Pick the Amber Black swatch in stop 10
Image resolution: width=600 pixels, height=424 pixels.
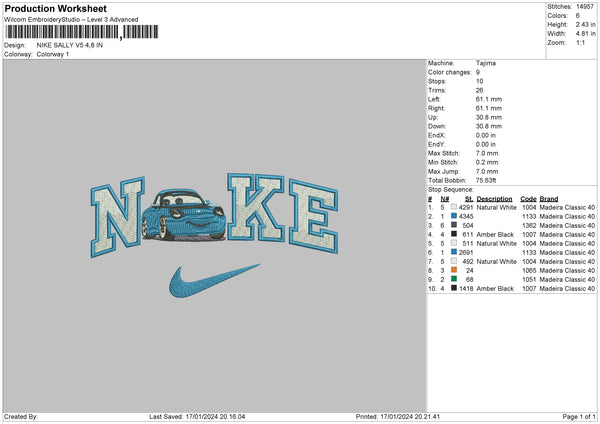pos(454,288)
